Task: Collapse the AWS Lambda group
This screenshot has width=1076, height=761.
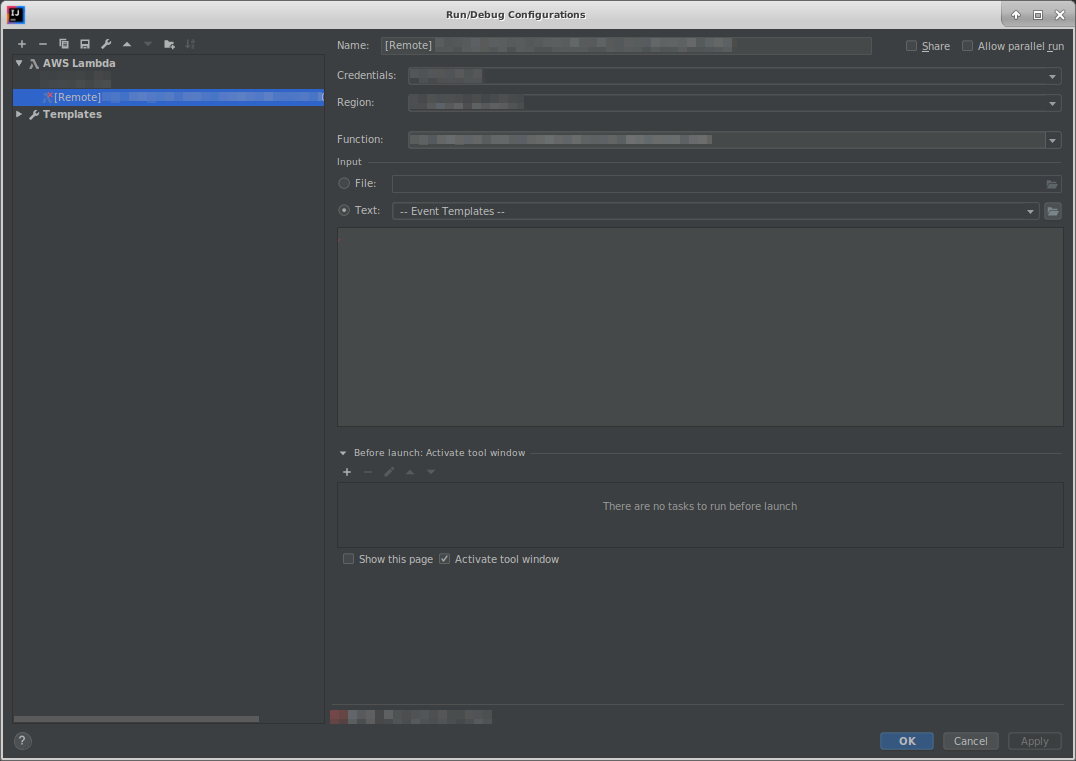Action: click(17, 62)
